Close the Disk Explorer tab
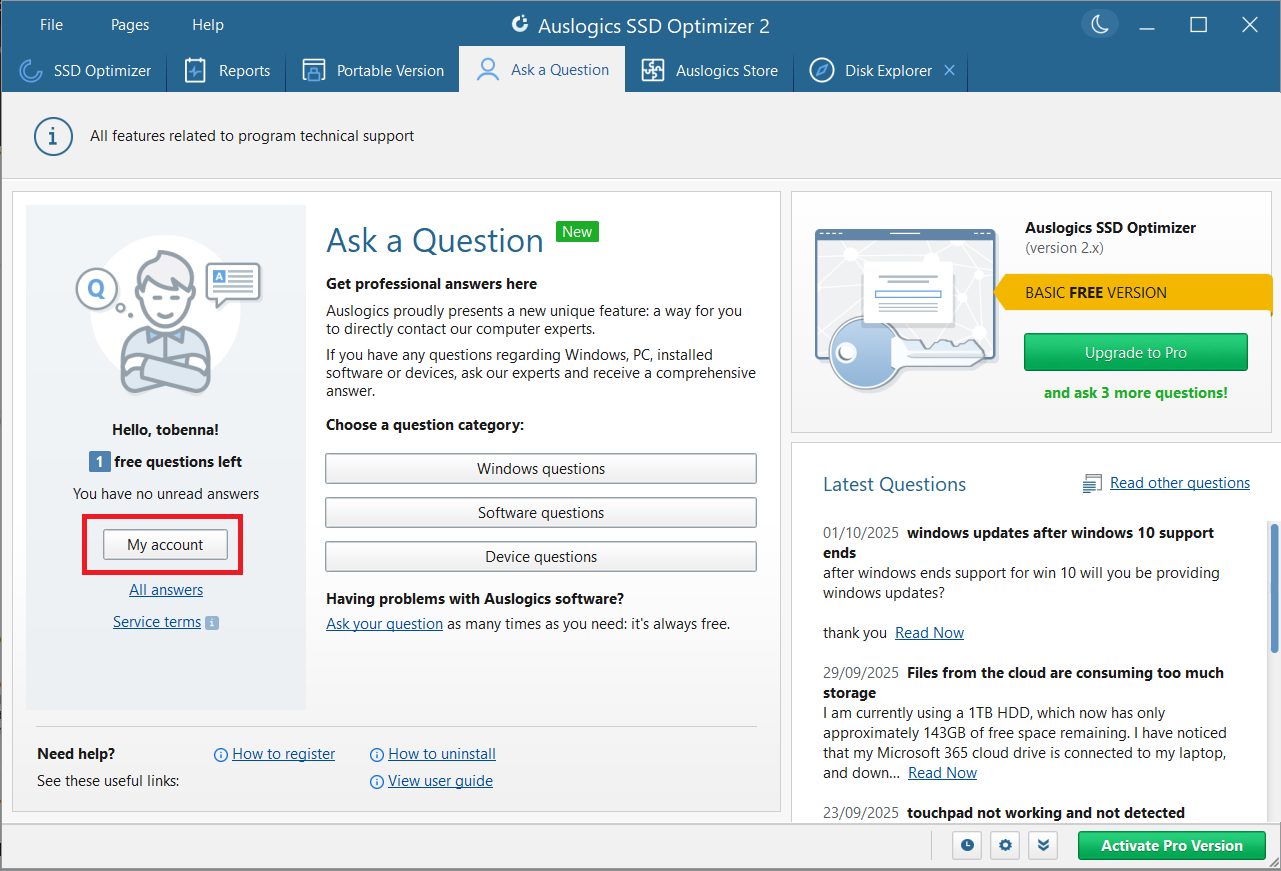This screenshot has width=1281, height=871. point(949,70)
